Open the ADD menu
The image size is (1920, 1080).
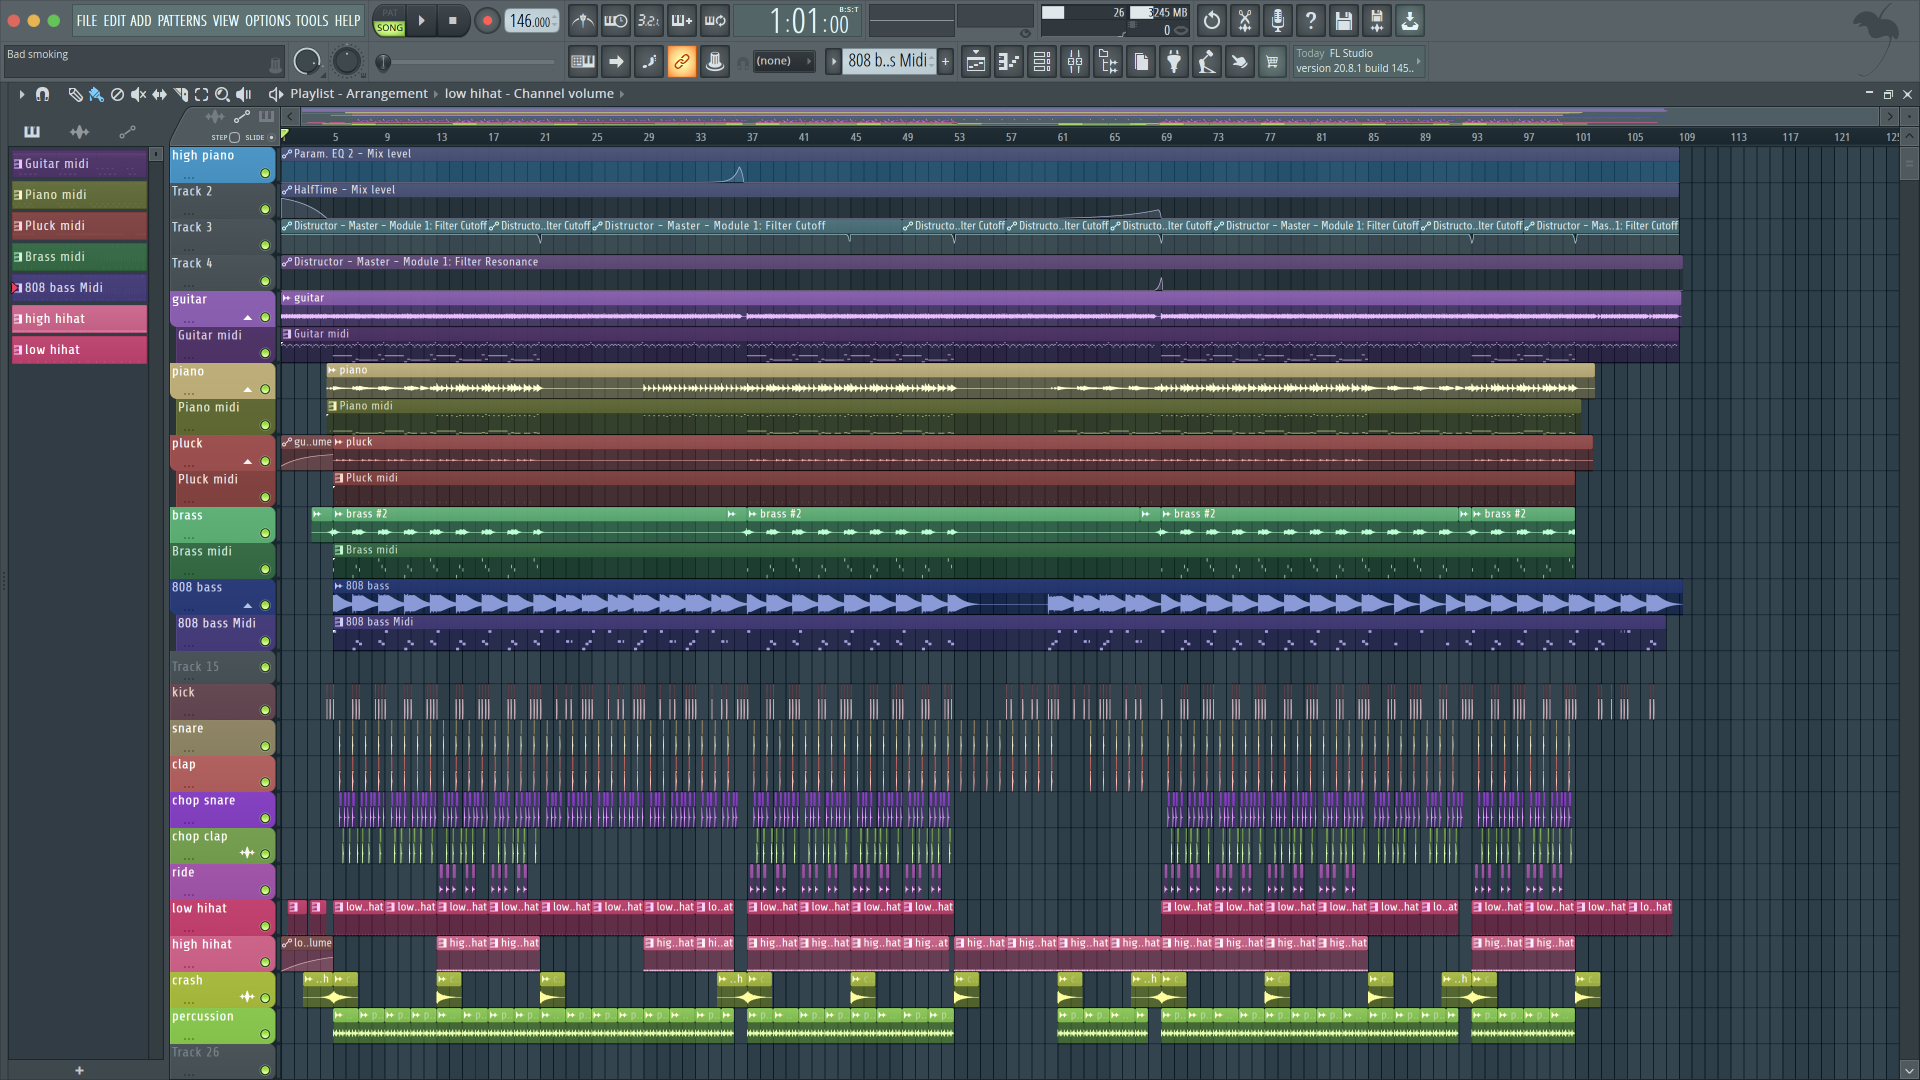[x=141, y=20]
